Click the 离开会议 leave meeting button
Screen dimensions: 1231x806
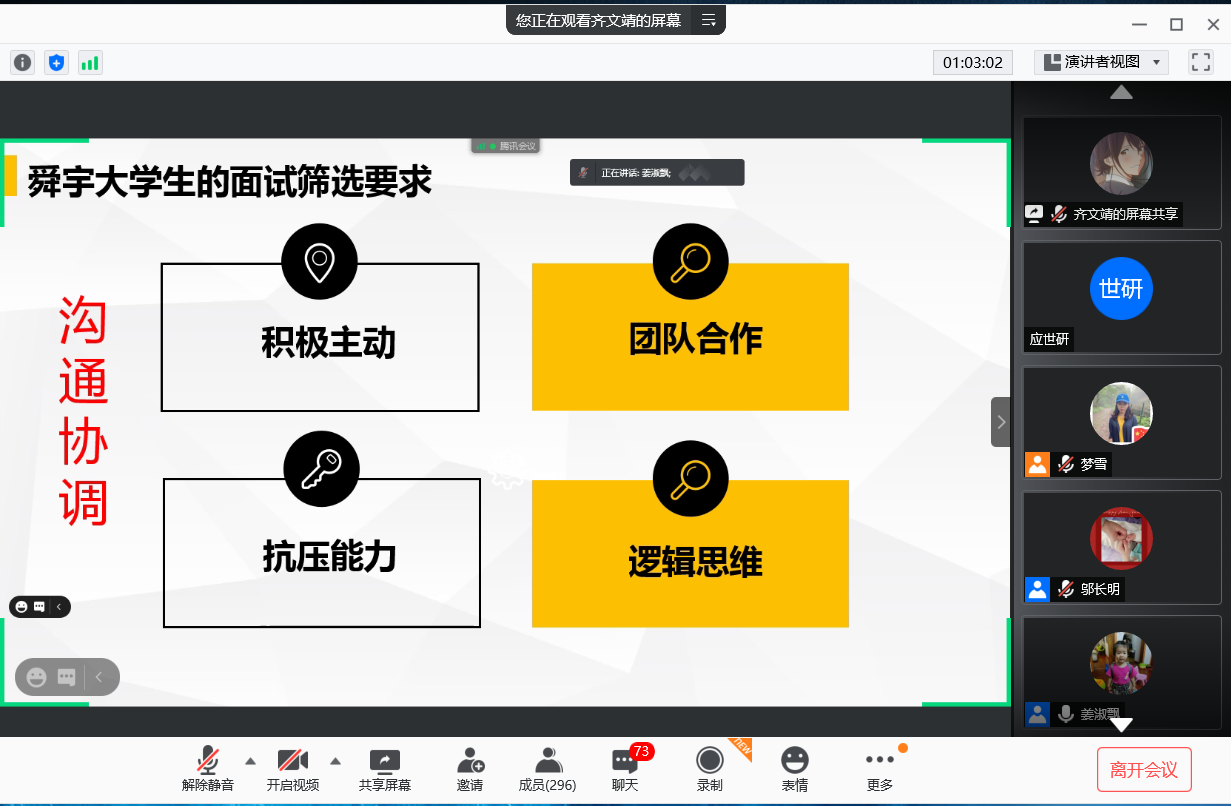tap(1144, 770)
